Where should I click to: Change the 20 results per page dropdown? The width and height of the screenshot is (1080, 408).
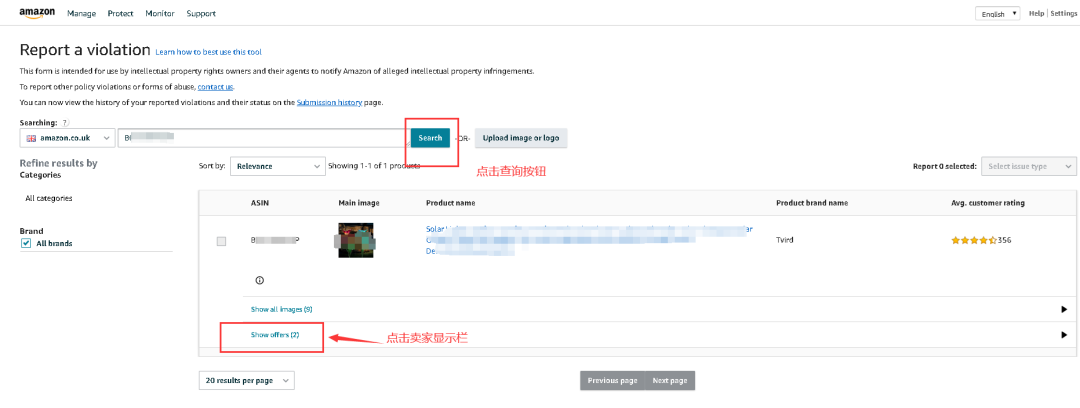click(x=247, y=380)
